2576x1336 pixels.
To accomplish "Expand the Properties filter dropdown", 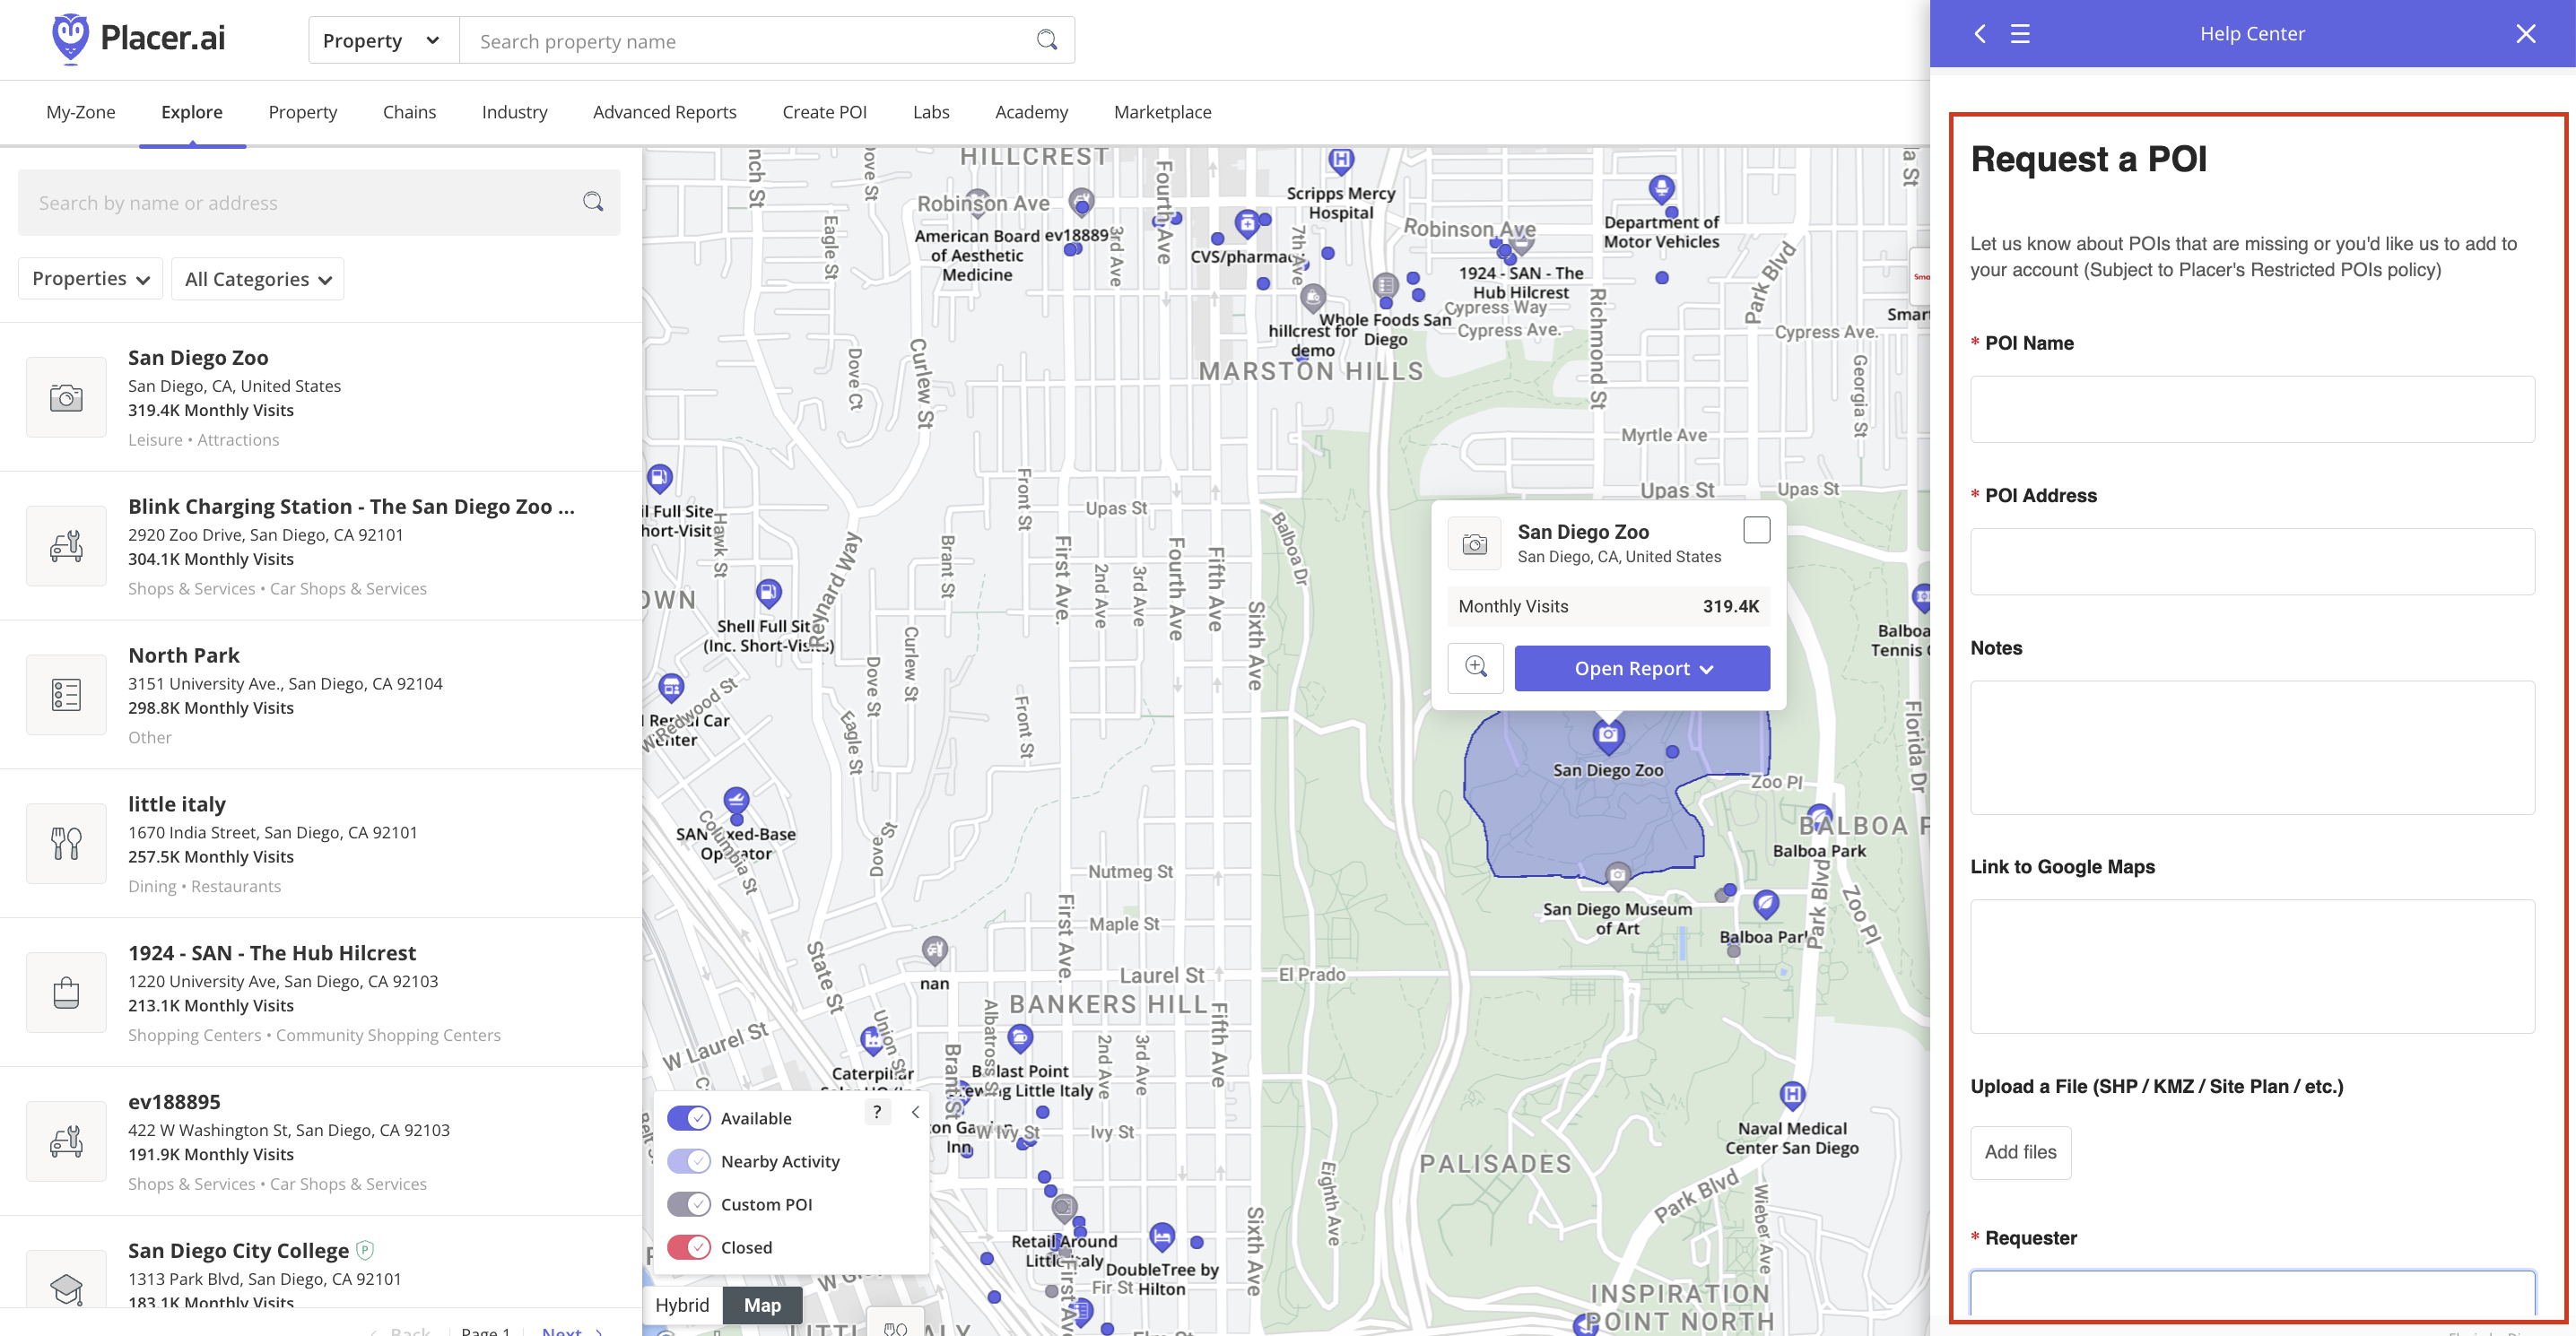I will [x=90, y=278].
